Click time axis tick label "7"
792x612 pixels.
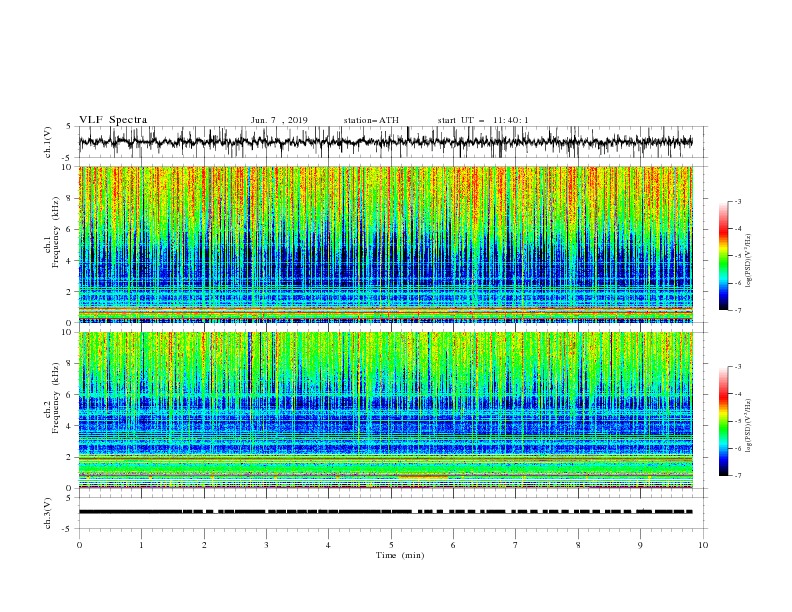click(x=516, y=545)
